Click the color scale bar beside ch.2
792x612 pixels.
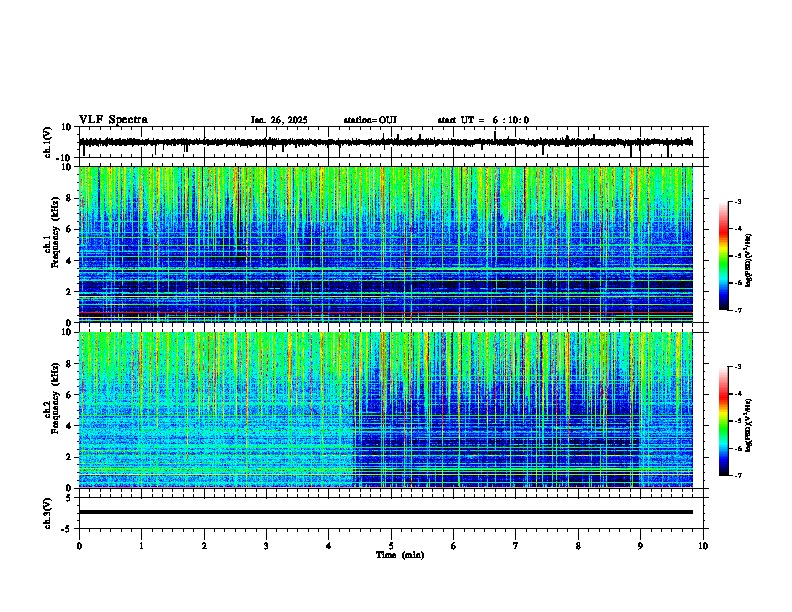pos(724,421)
